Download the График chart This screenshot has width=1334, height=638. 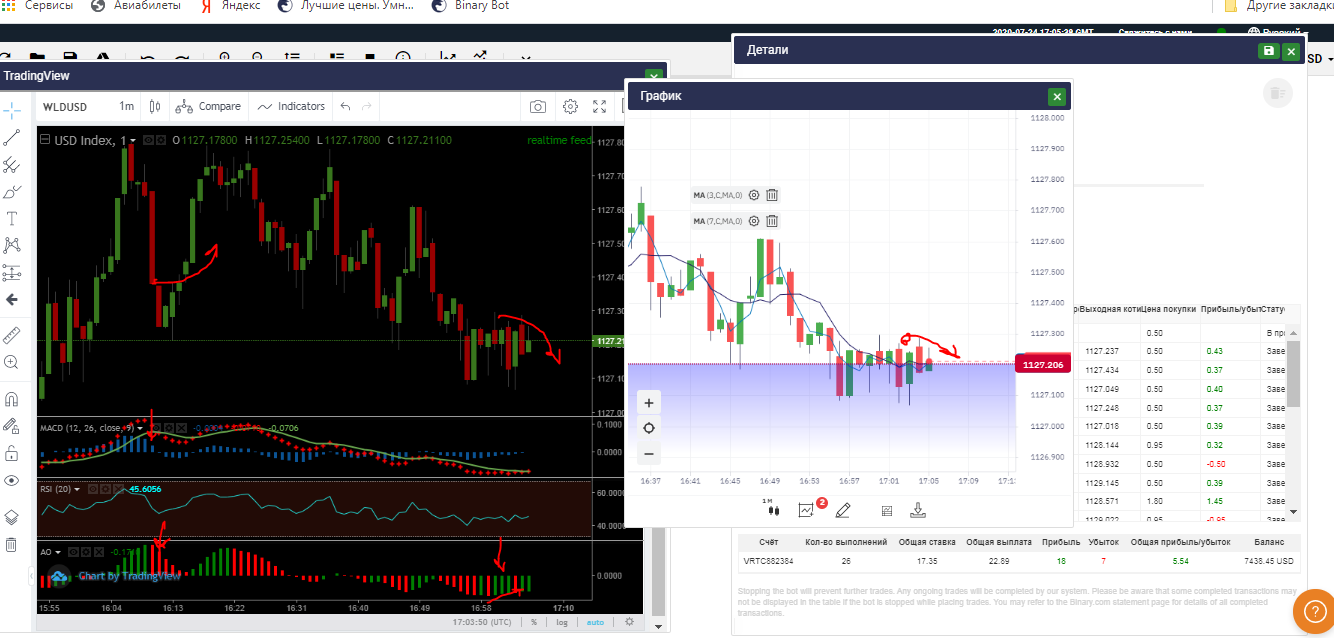tap(918, 510)
